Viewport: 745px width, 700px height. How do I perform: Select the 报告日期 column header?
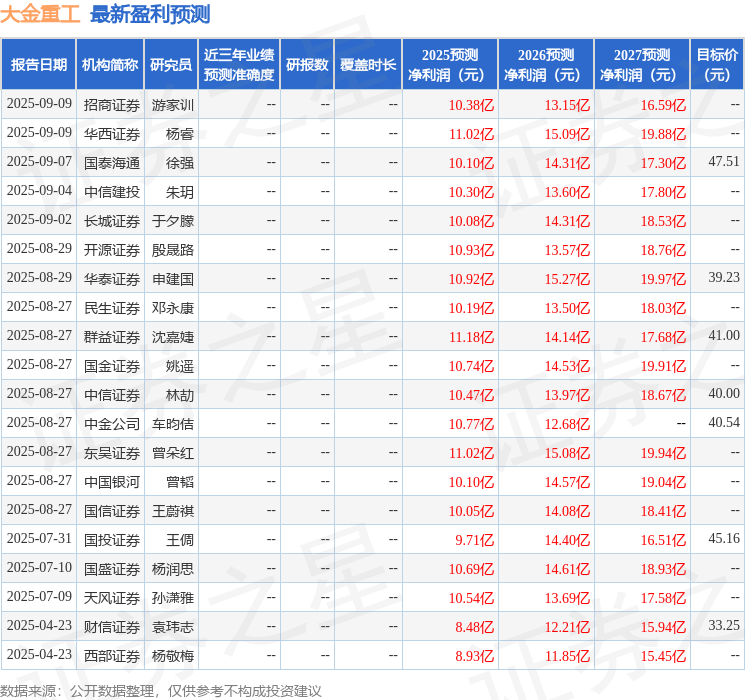point(38,65)
